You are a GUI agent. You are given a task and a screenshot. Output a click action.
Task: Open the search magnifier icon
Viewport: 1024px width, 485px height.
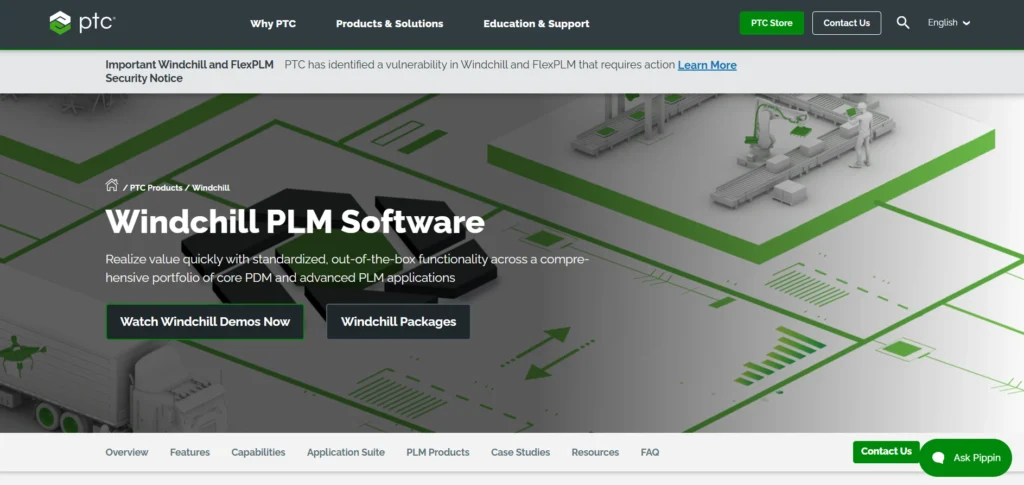[903, 23]
